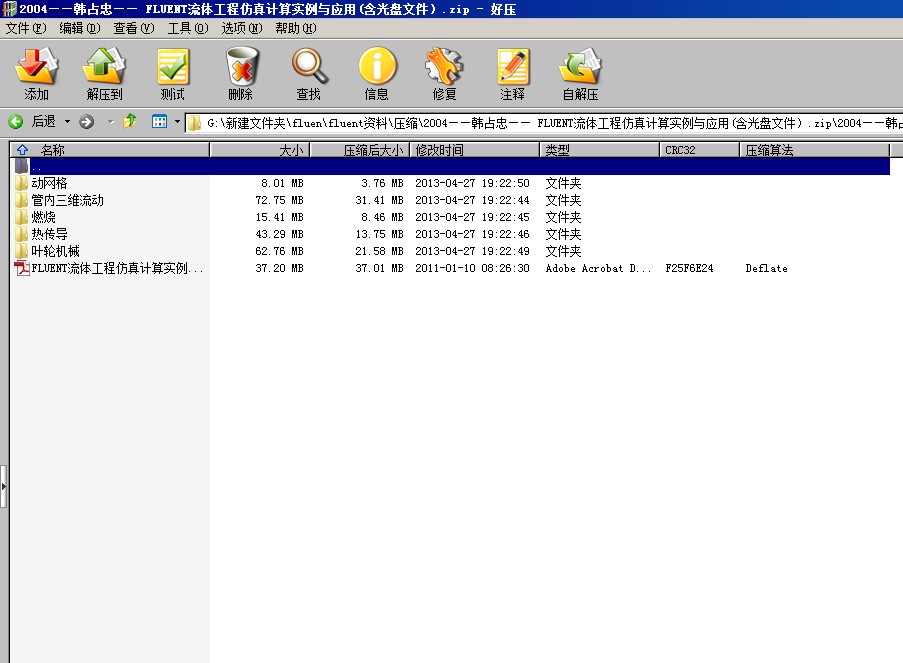Open the view mode dropdown arrow
Image resolution: width=903 pixels, height=663 pixels.
tap(177, 122)
